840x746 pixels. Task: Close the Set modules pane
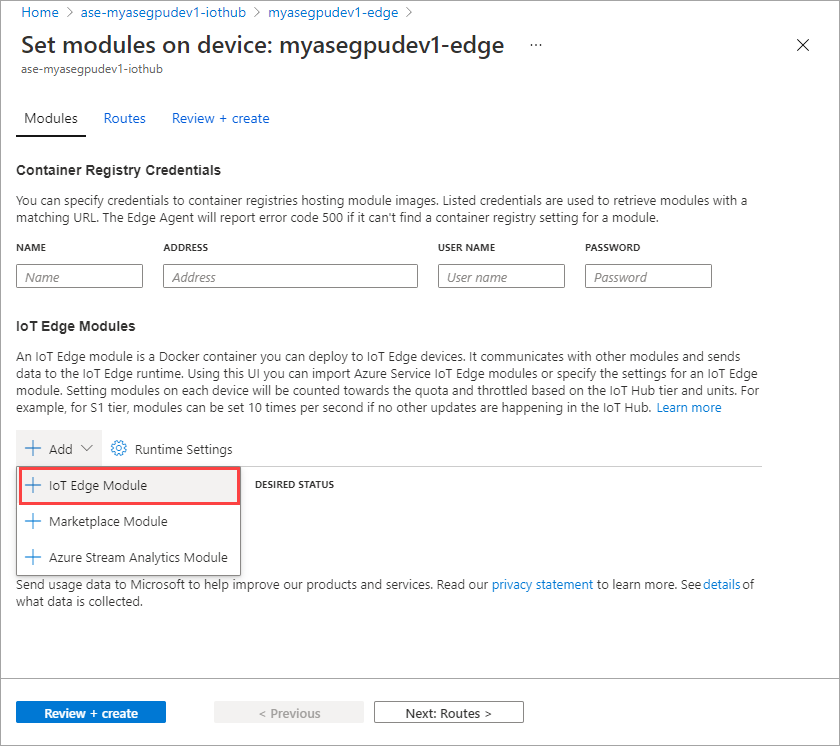(x=803, y=45)
